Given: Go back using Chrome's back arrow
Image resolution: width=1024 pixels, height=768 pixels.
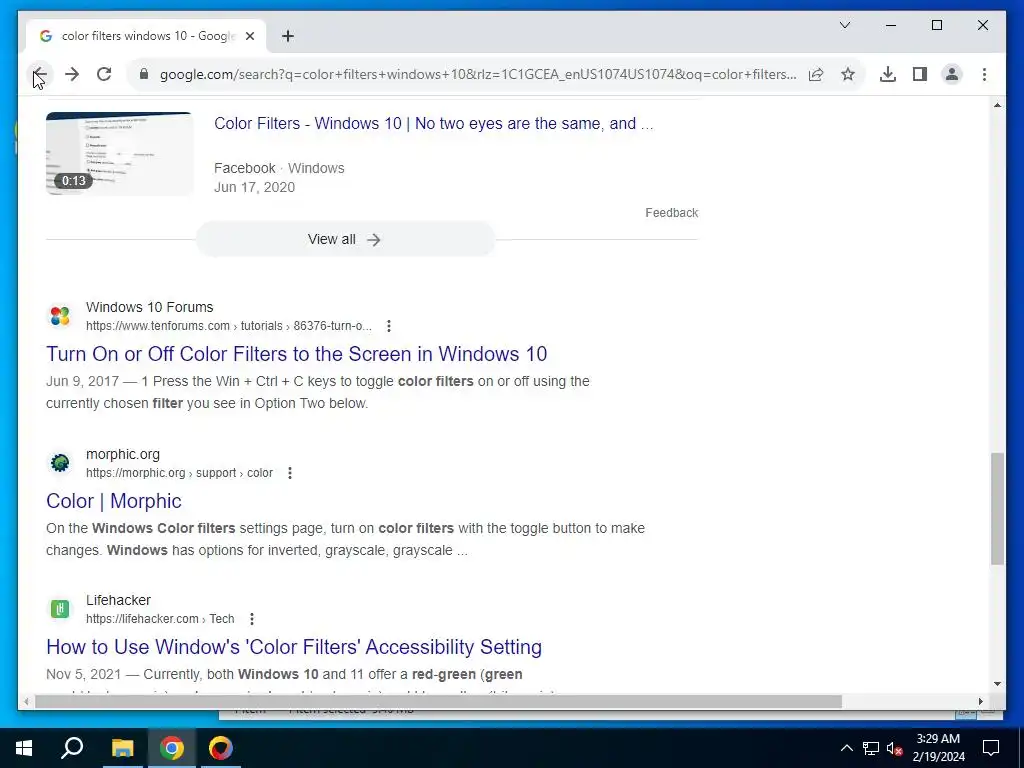Looking at the screenshot, I should pyautogui.click(x=40, y=74).
